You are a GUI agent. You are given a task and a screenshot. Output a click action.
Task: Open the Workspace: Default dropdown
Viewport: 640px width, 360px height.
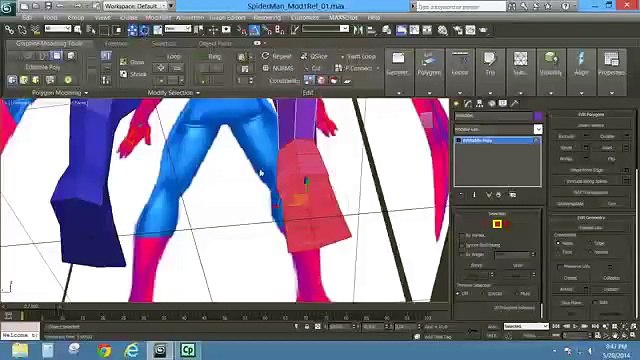click(135, 6)
